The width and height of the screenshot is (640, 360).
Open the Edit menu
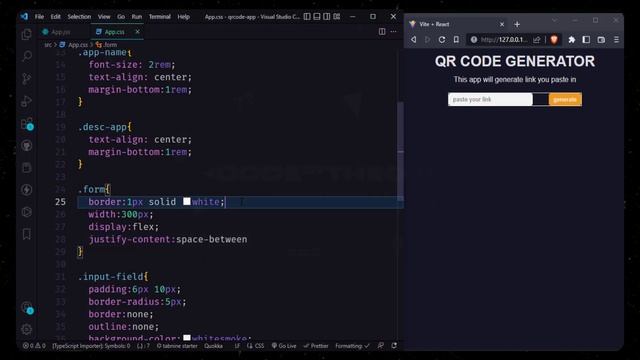pos(56,17)
